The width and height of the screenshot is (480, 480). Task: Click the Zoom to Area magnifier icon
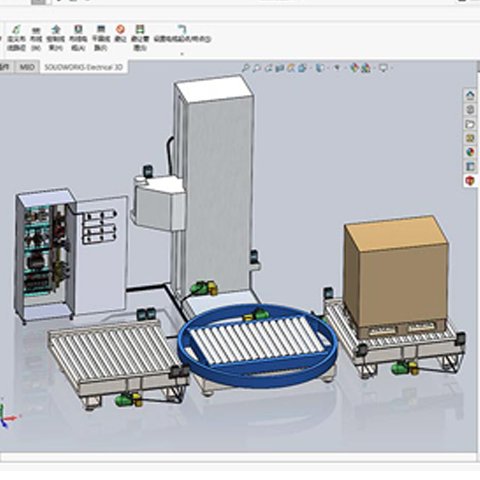(256, 68)
